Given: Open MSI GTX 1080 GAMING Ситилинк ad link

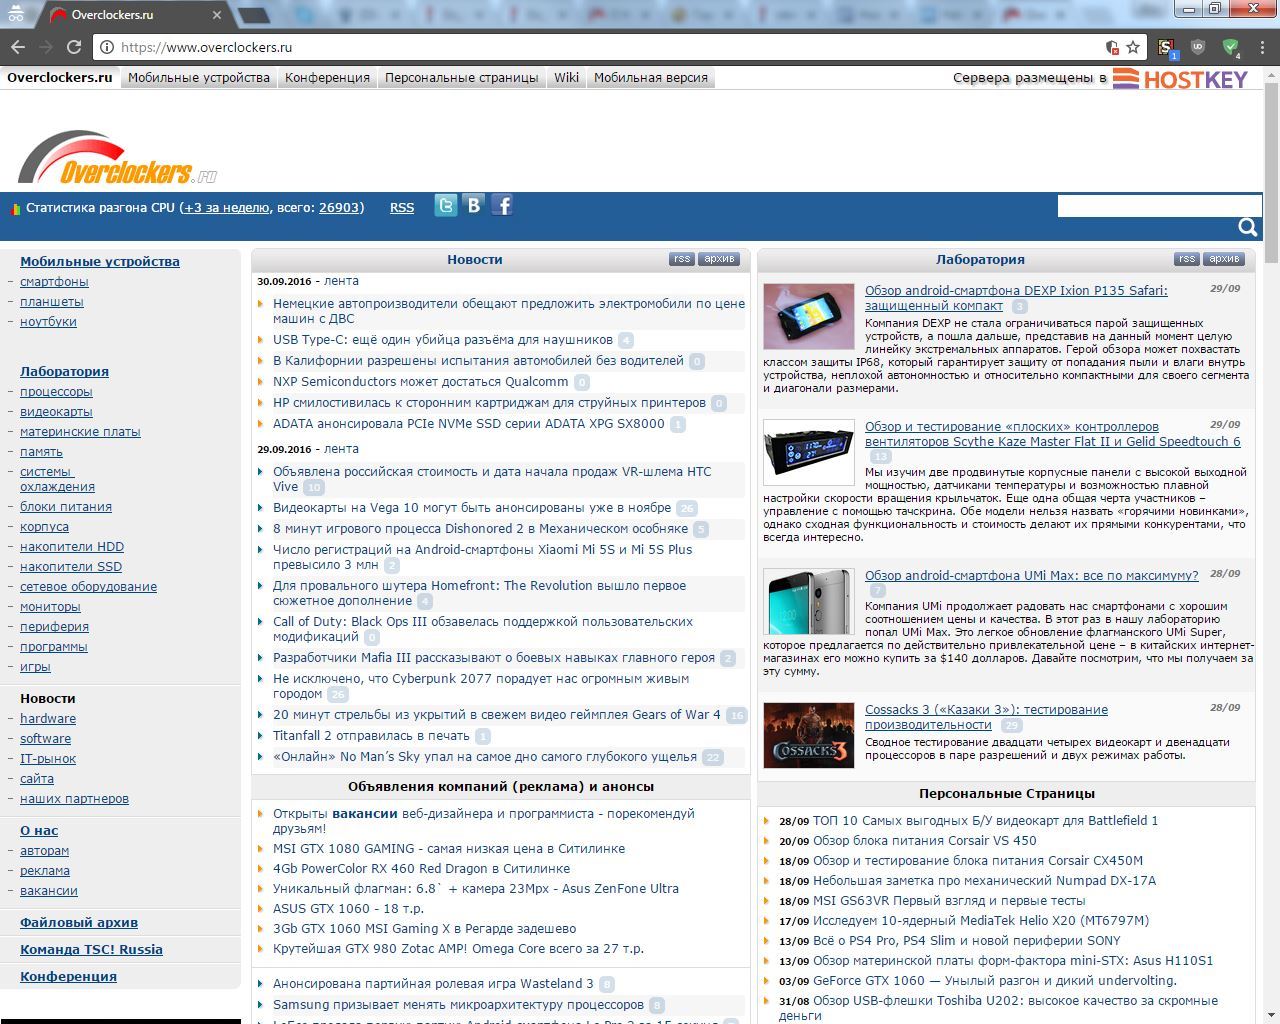Looking at the screenshot, I should pos(449,849).
